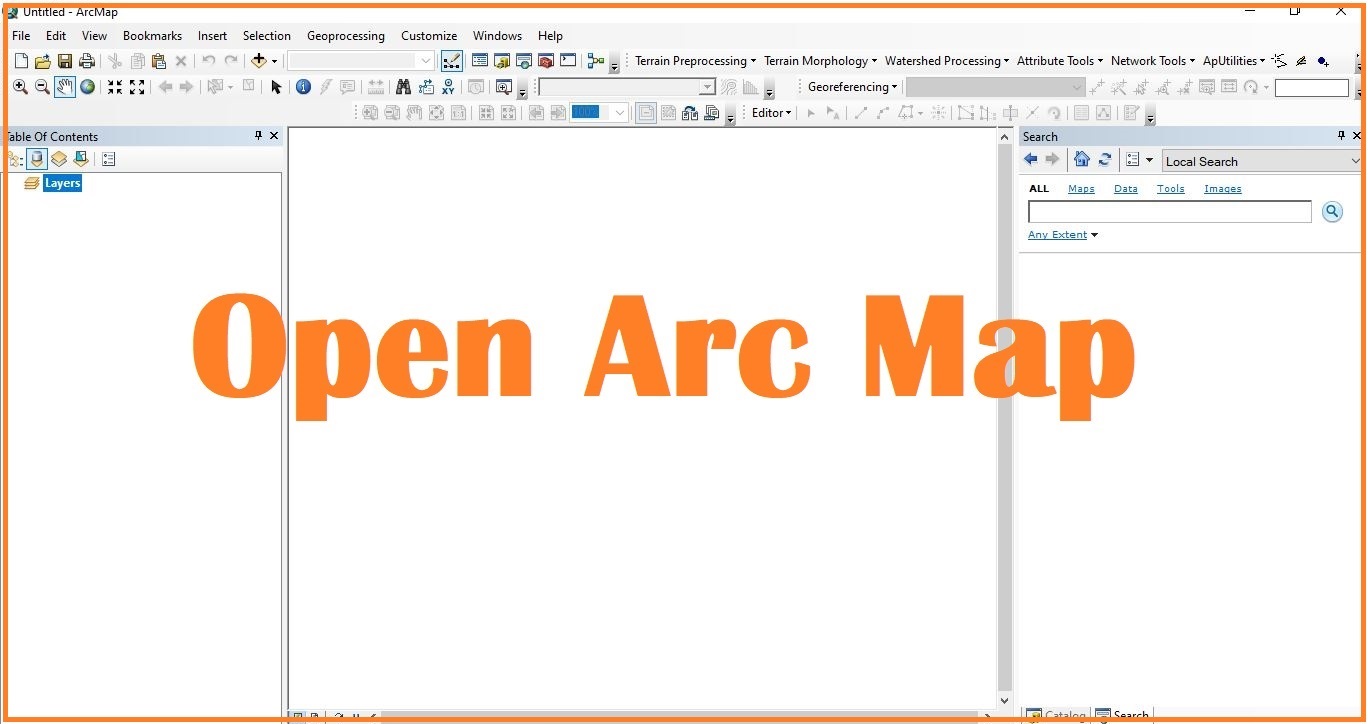Image resolution: width=1368 pixels, height=724 pixels.
Task: Click Change Layout icon on Layout toolbar
Action: (x=690, y=113)
